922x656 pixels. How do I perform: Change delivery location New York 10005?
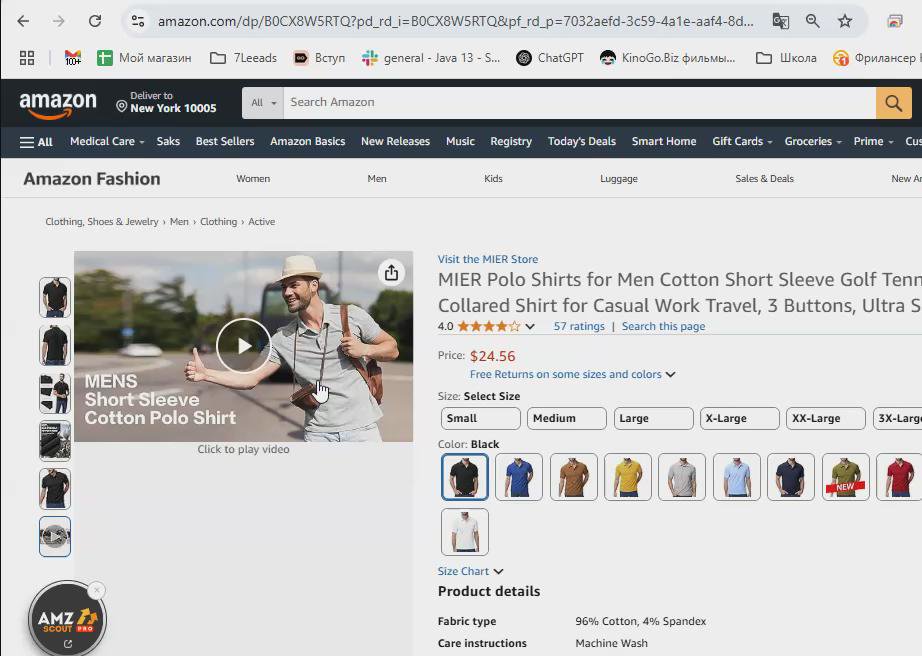click(166, 102)
